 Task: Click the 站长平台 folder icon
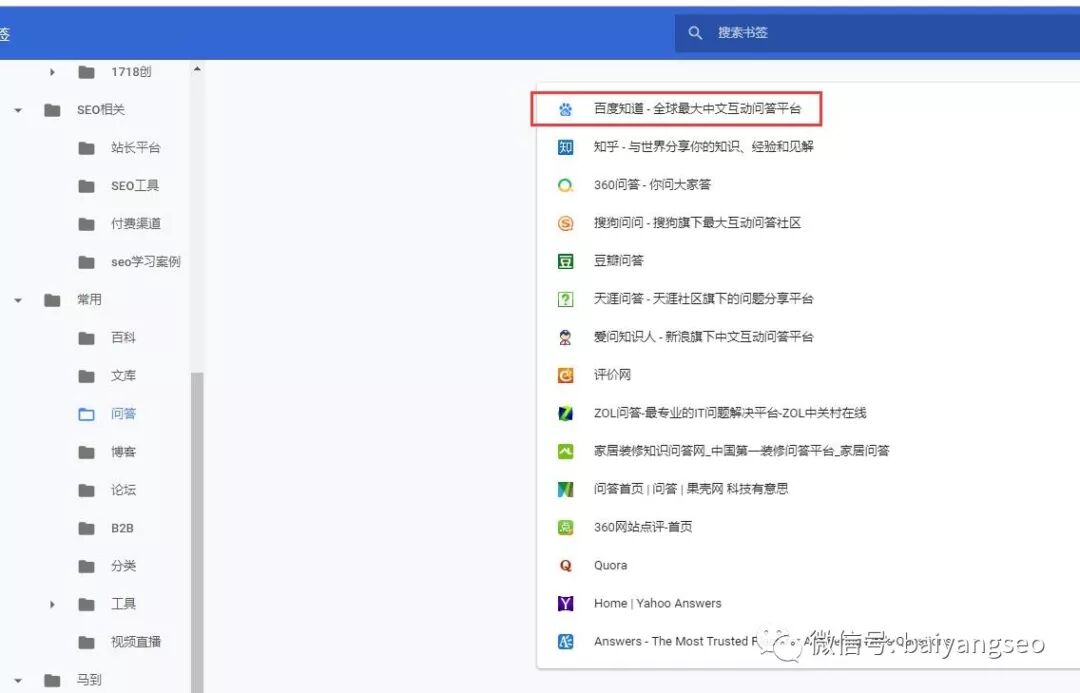87,147
